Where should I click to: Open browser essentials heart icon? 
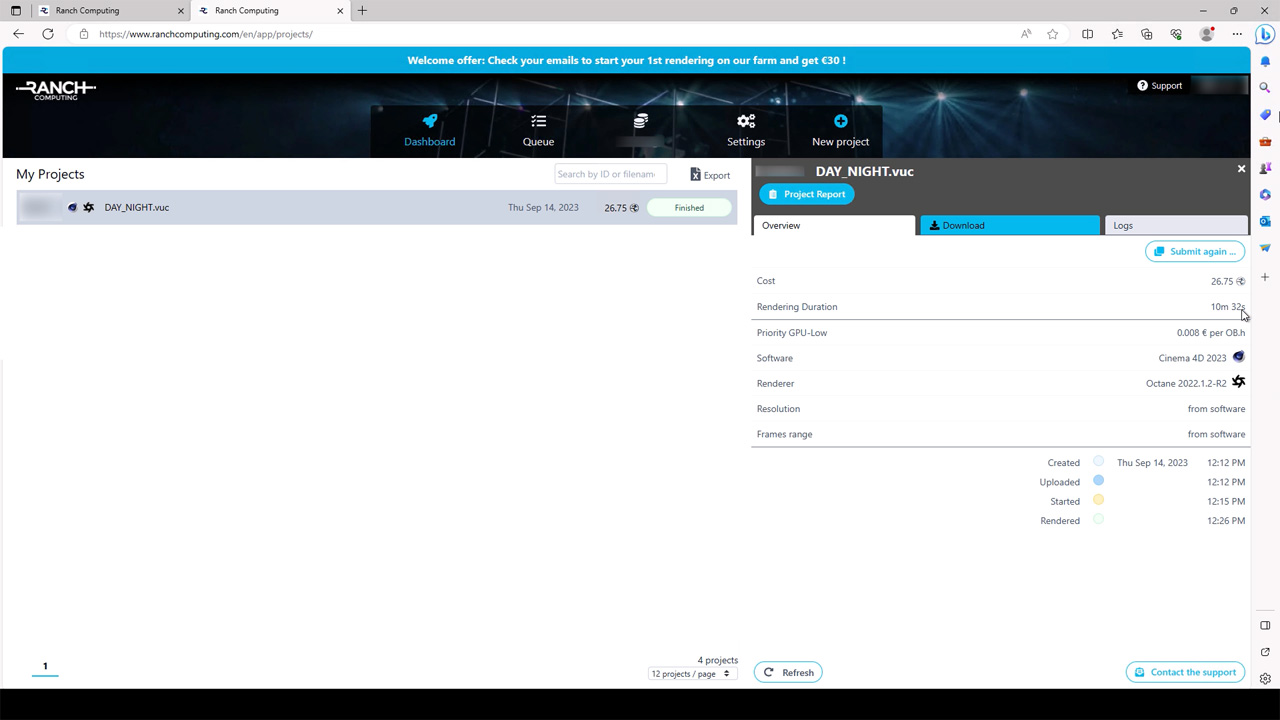(x=1176, y=34)
